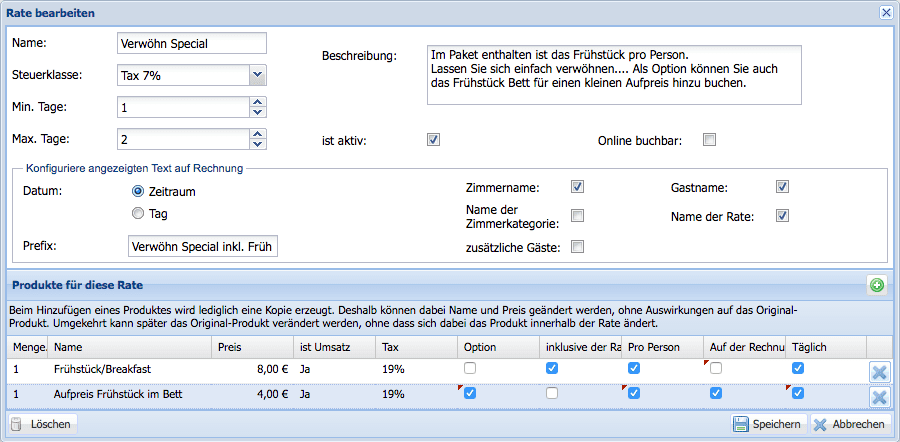Click the Prefix text field
This screenshot has height=442, width=900.
pyautogui.click(x=203, y=246)
